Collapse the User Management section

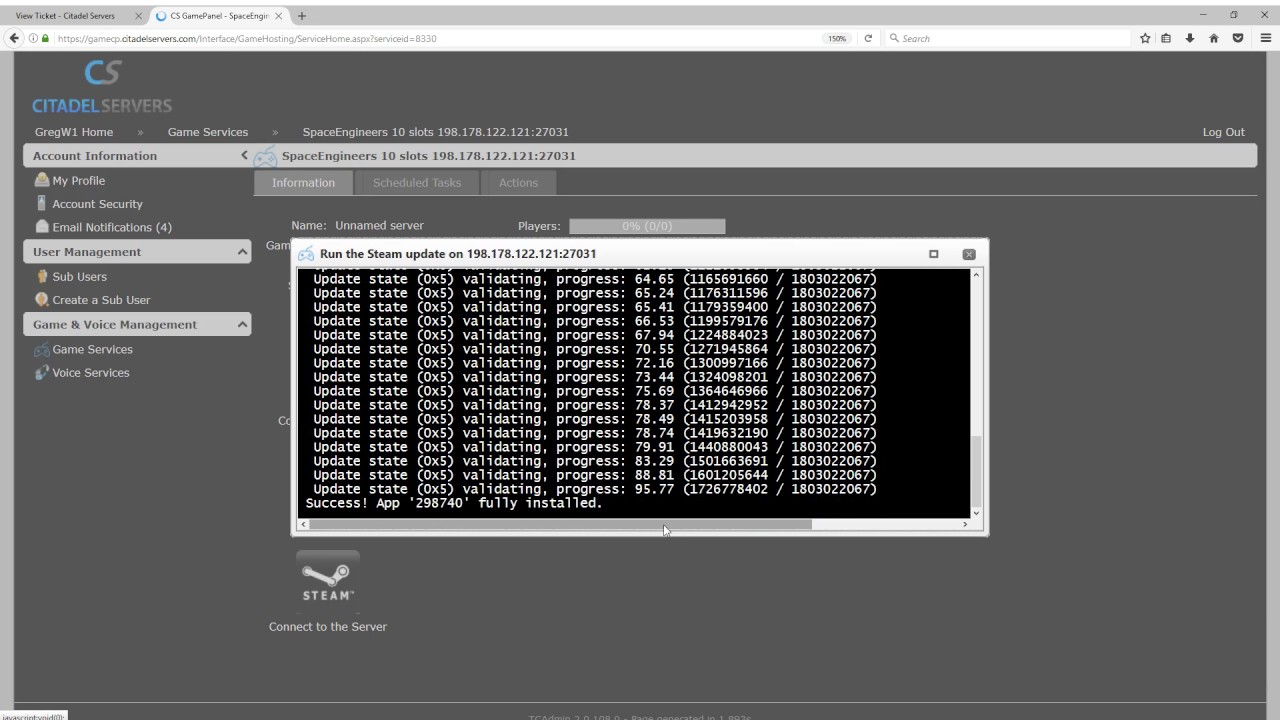[x=242, y=252]
